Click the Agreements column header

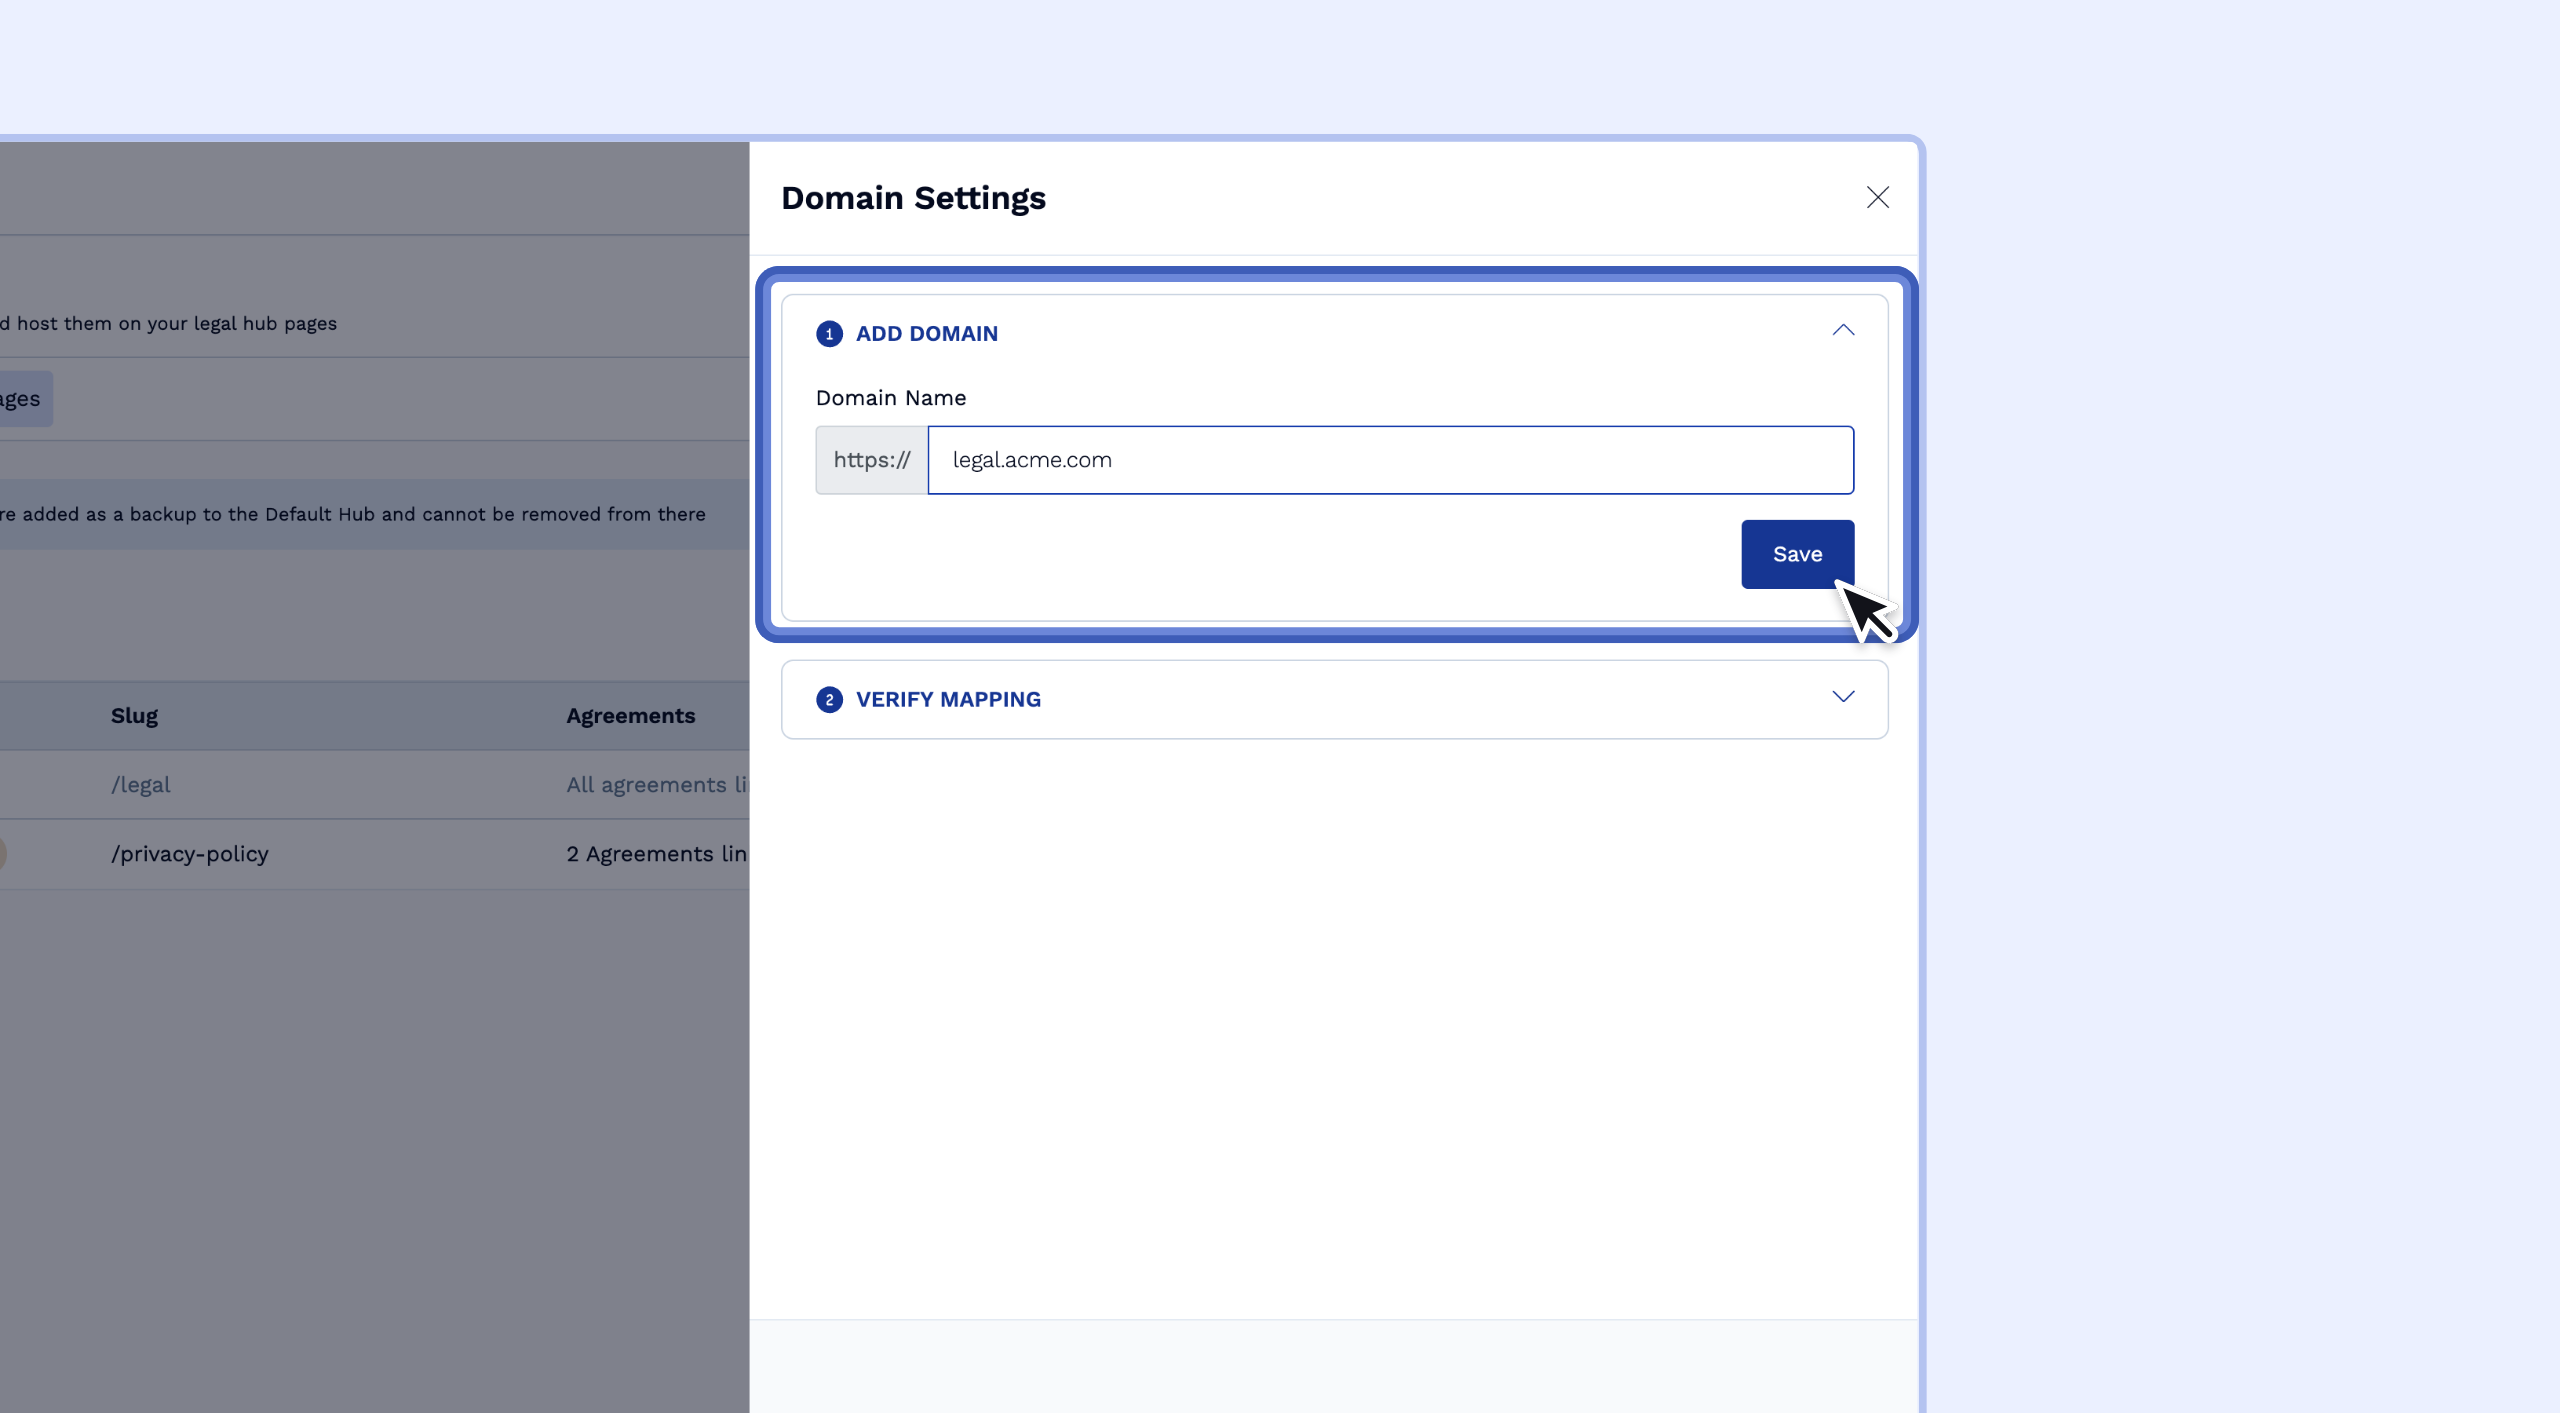click(630, 716)
